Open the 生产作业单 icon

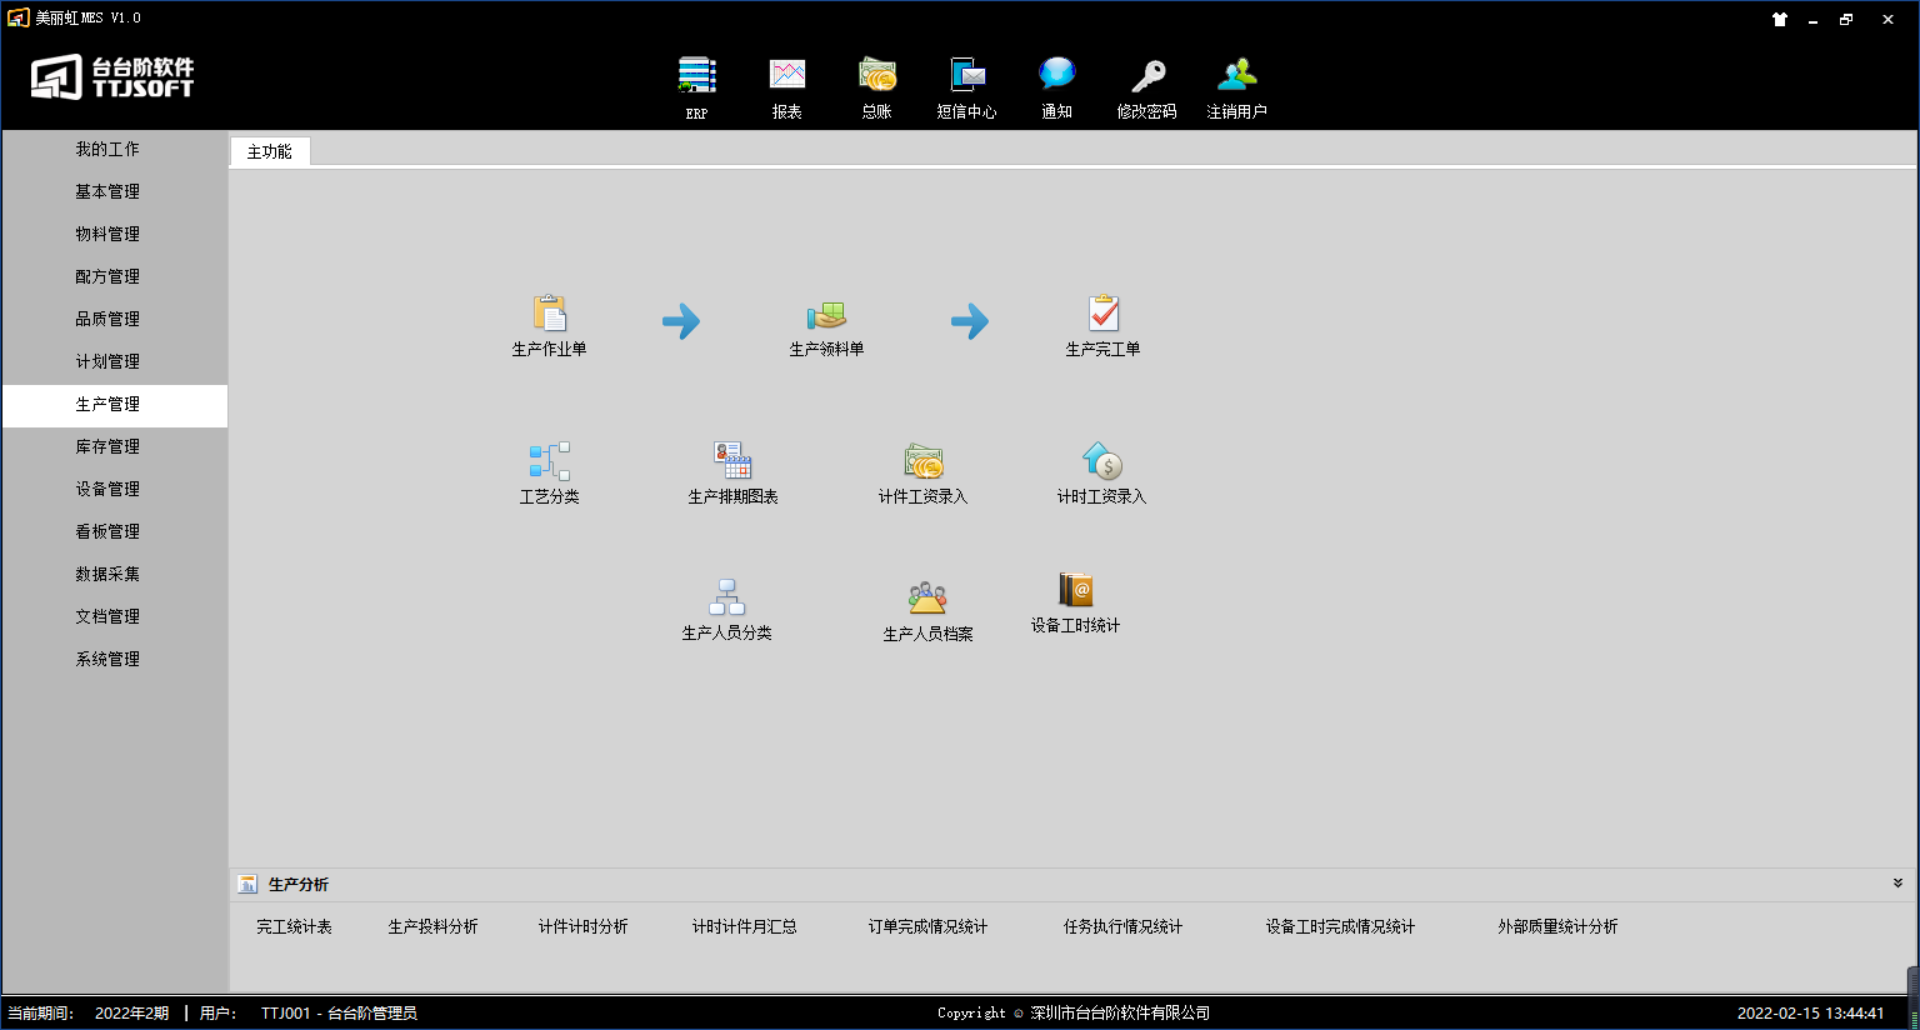(x=549, y=315)
